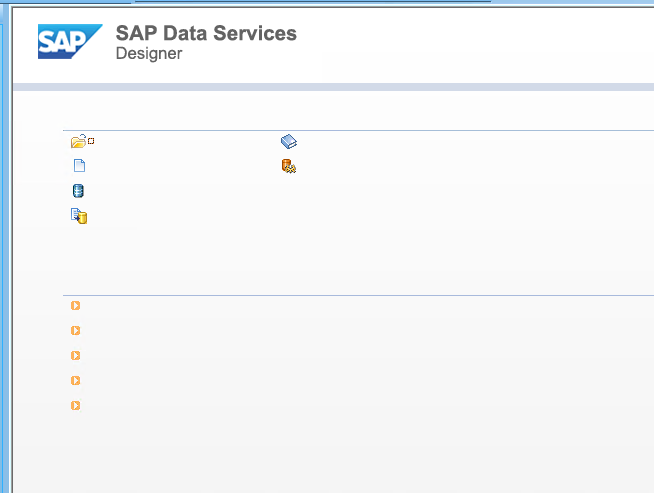Image resolution: width=654 pixels, height=493 pixels.
Task: Open the first orange arrow recent item
Action: click(x=75, y=306)
